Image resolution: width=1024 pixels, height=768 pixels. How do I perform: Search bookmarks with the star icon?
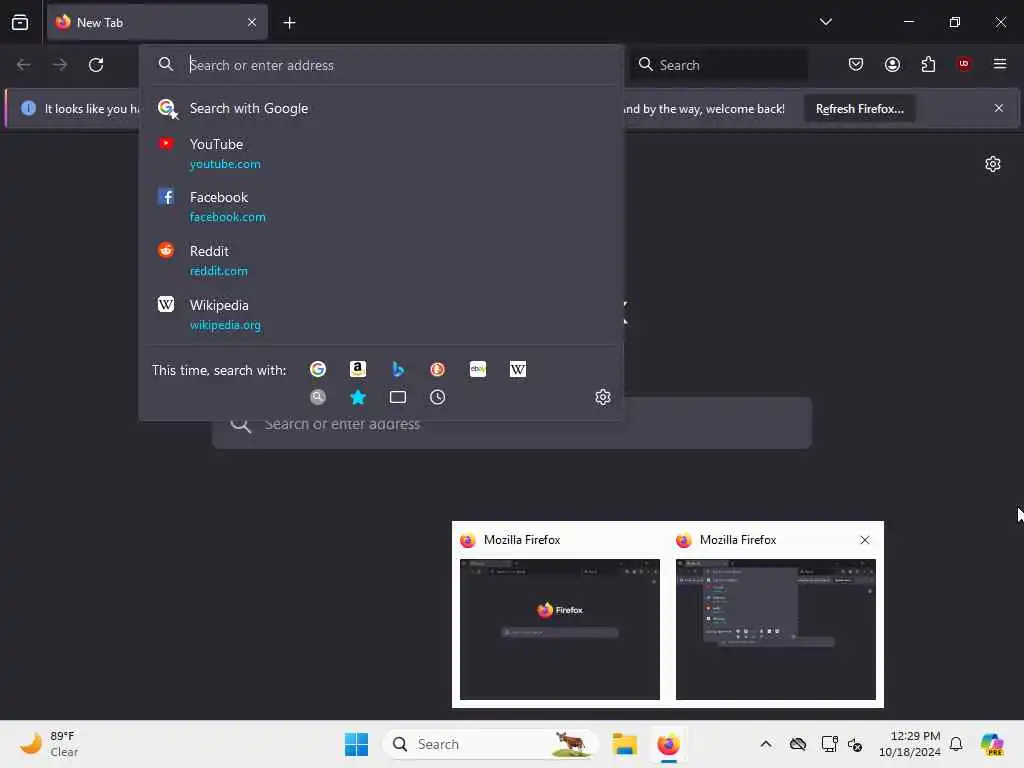pos(358,397)
